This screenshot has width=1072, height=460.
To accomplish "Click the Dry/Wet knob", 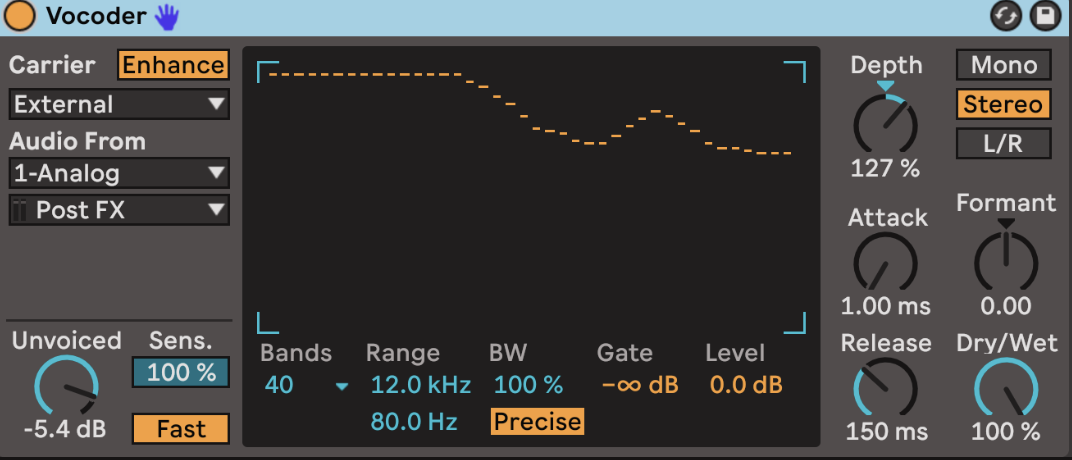I will point(1006,388).
